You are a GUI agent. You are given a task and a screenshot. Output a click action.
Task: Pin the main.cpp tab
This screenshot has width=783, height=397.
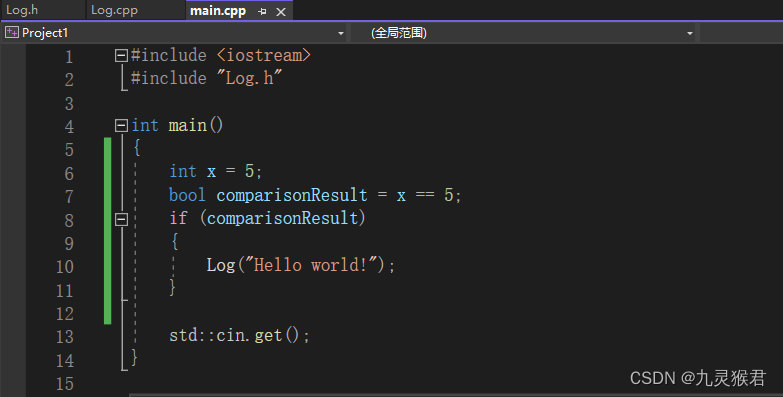(262, 11)
